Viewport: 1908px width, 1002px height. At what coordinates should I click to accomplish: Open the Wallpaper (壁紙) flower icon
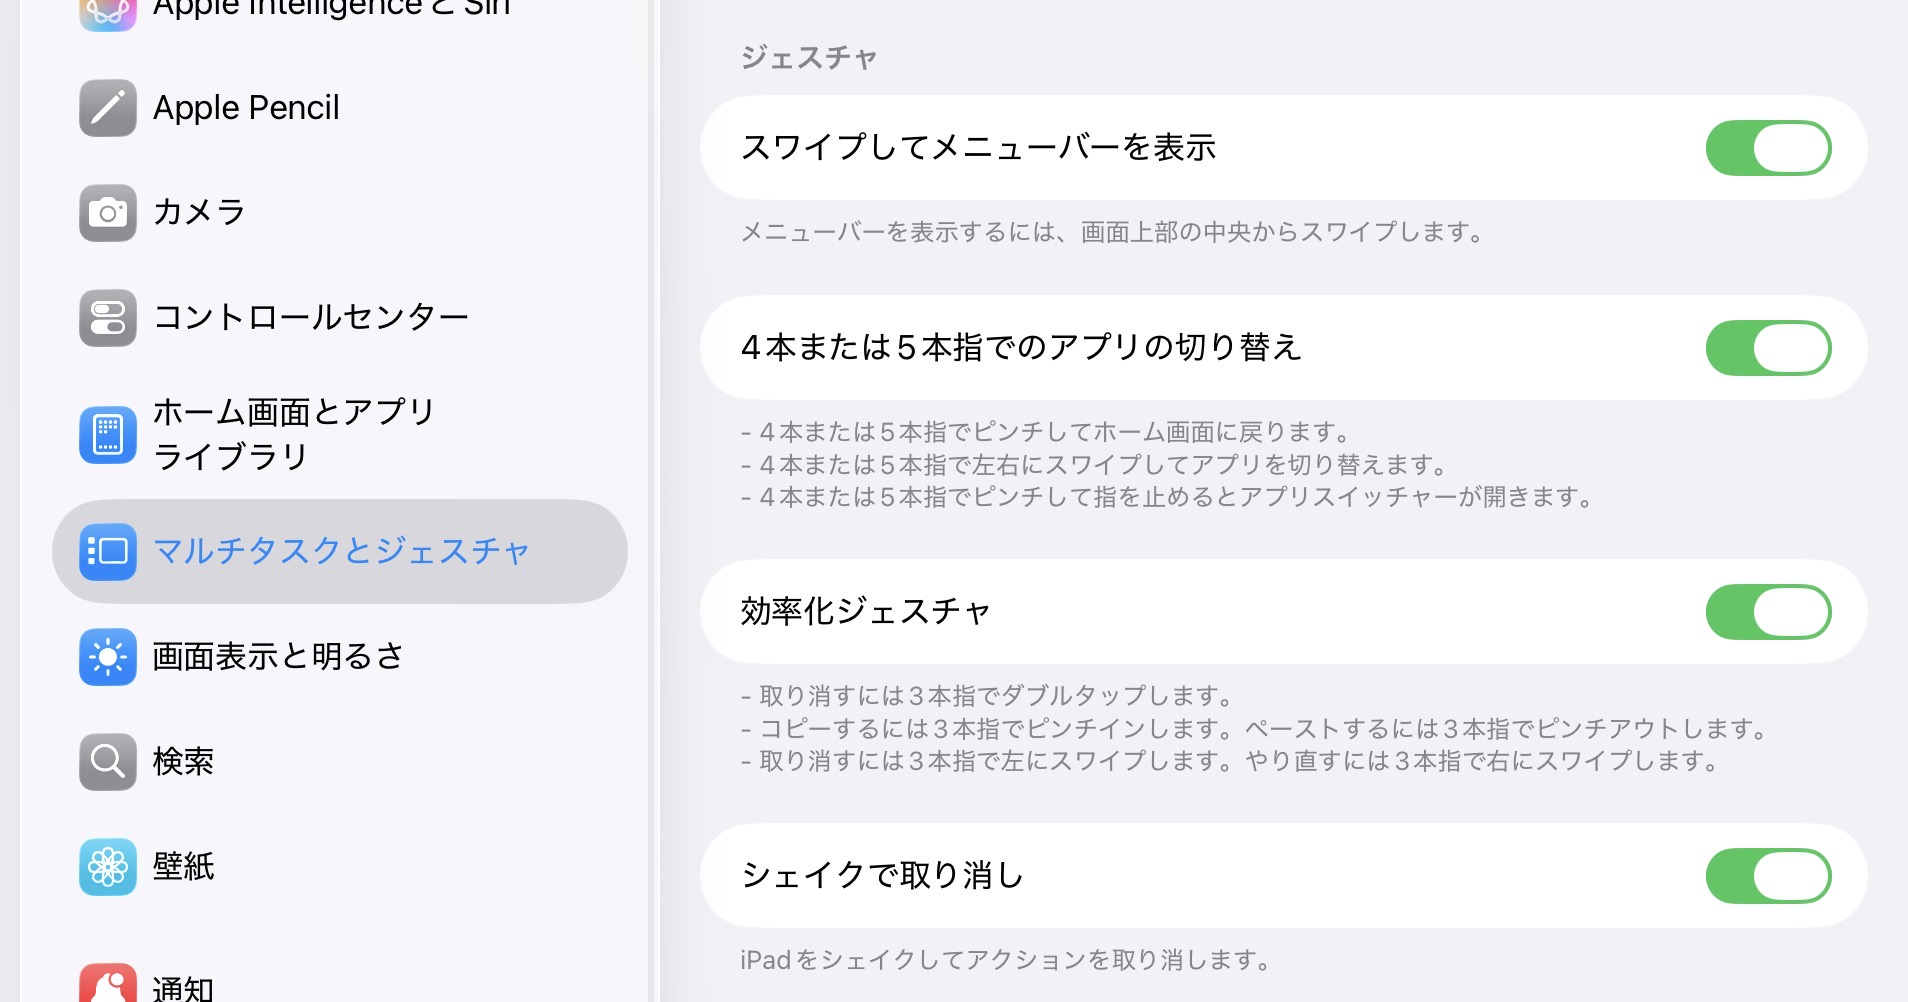[x=108, y=867]
